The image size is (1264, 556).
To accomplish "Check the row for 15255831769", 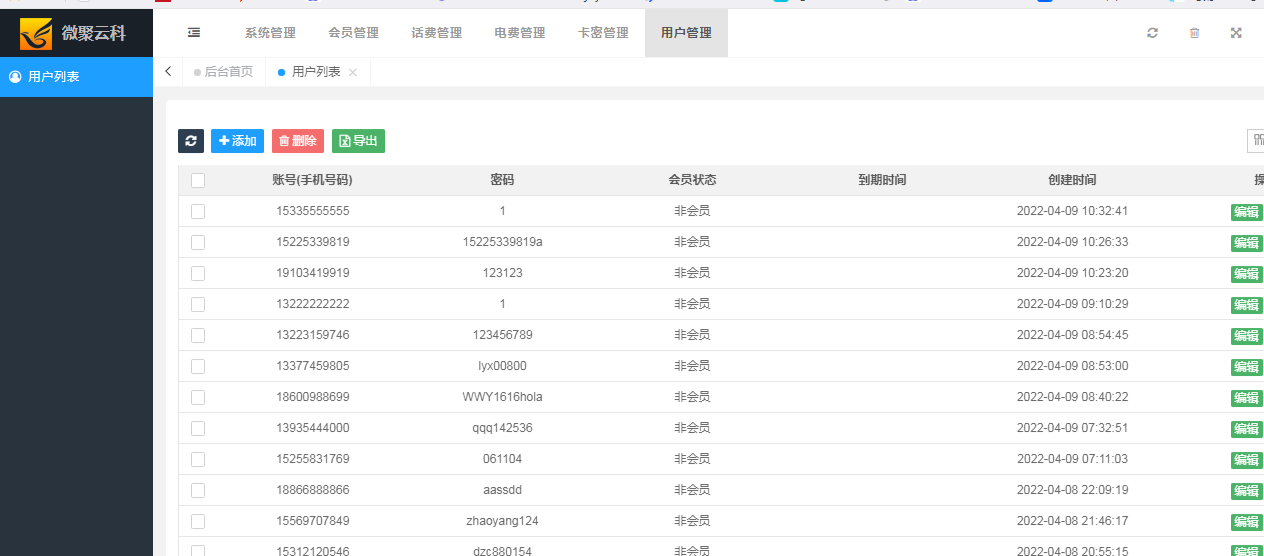I will 198,459.
